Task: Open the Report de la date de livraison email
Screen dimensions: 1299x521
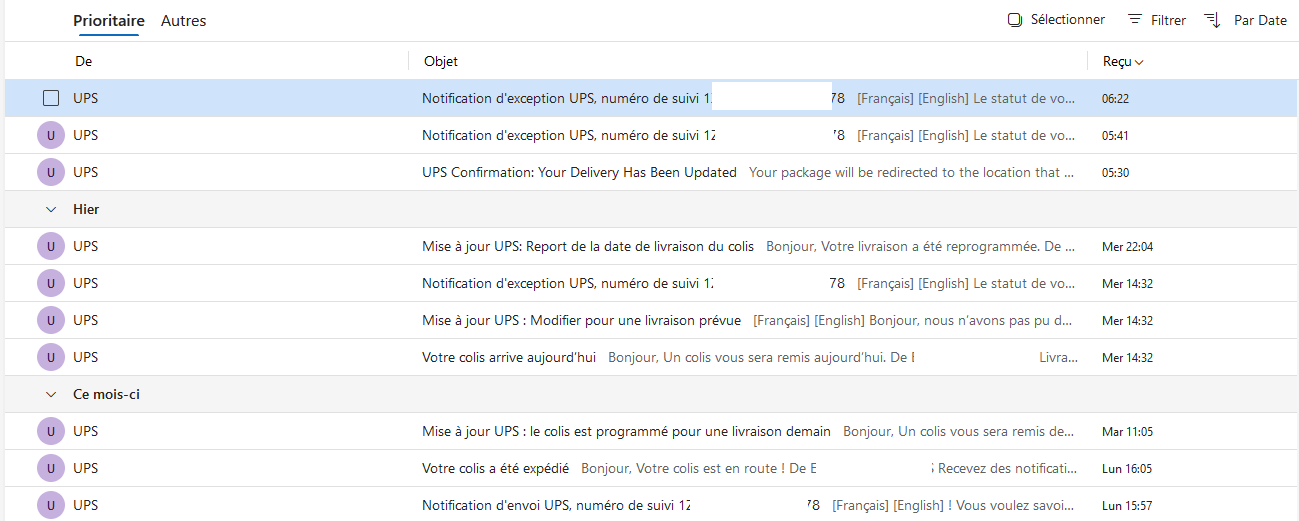Action: (650, 246)
